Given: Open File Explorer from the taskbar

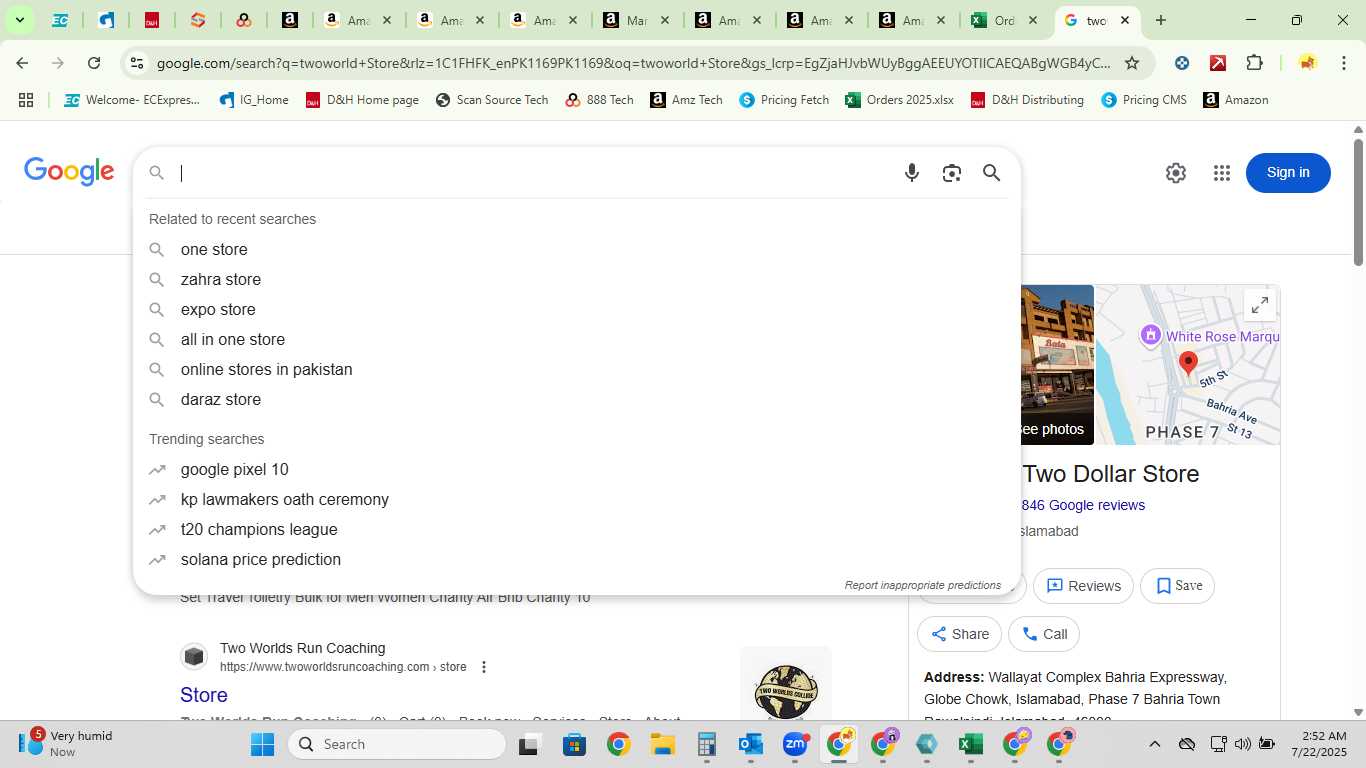Looking at the screenshot, I should 662,744.
